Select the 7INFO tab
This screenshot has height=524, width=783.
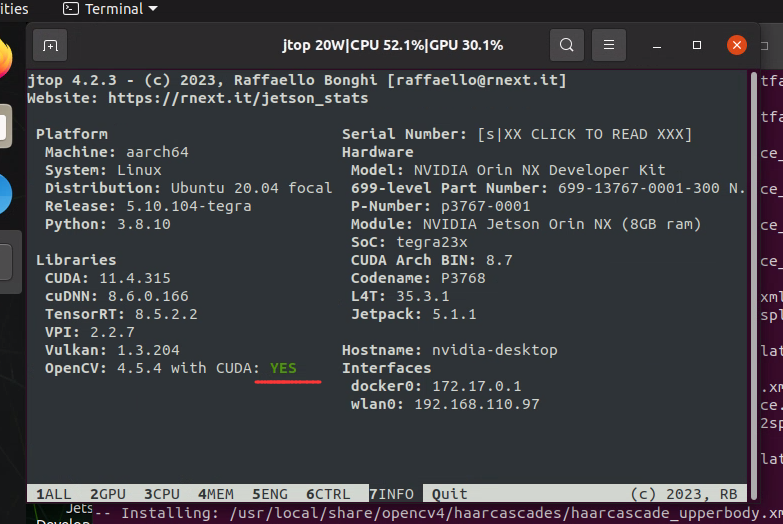coord(392,494)
